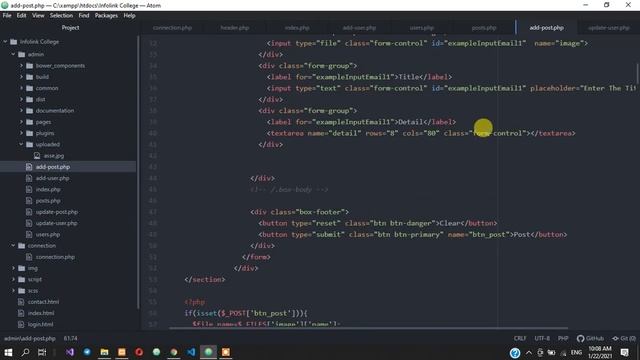Switch to the index.php editor tab
The image size is (640, 360).
tap(297, 28)
